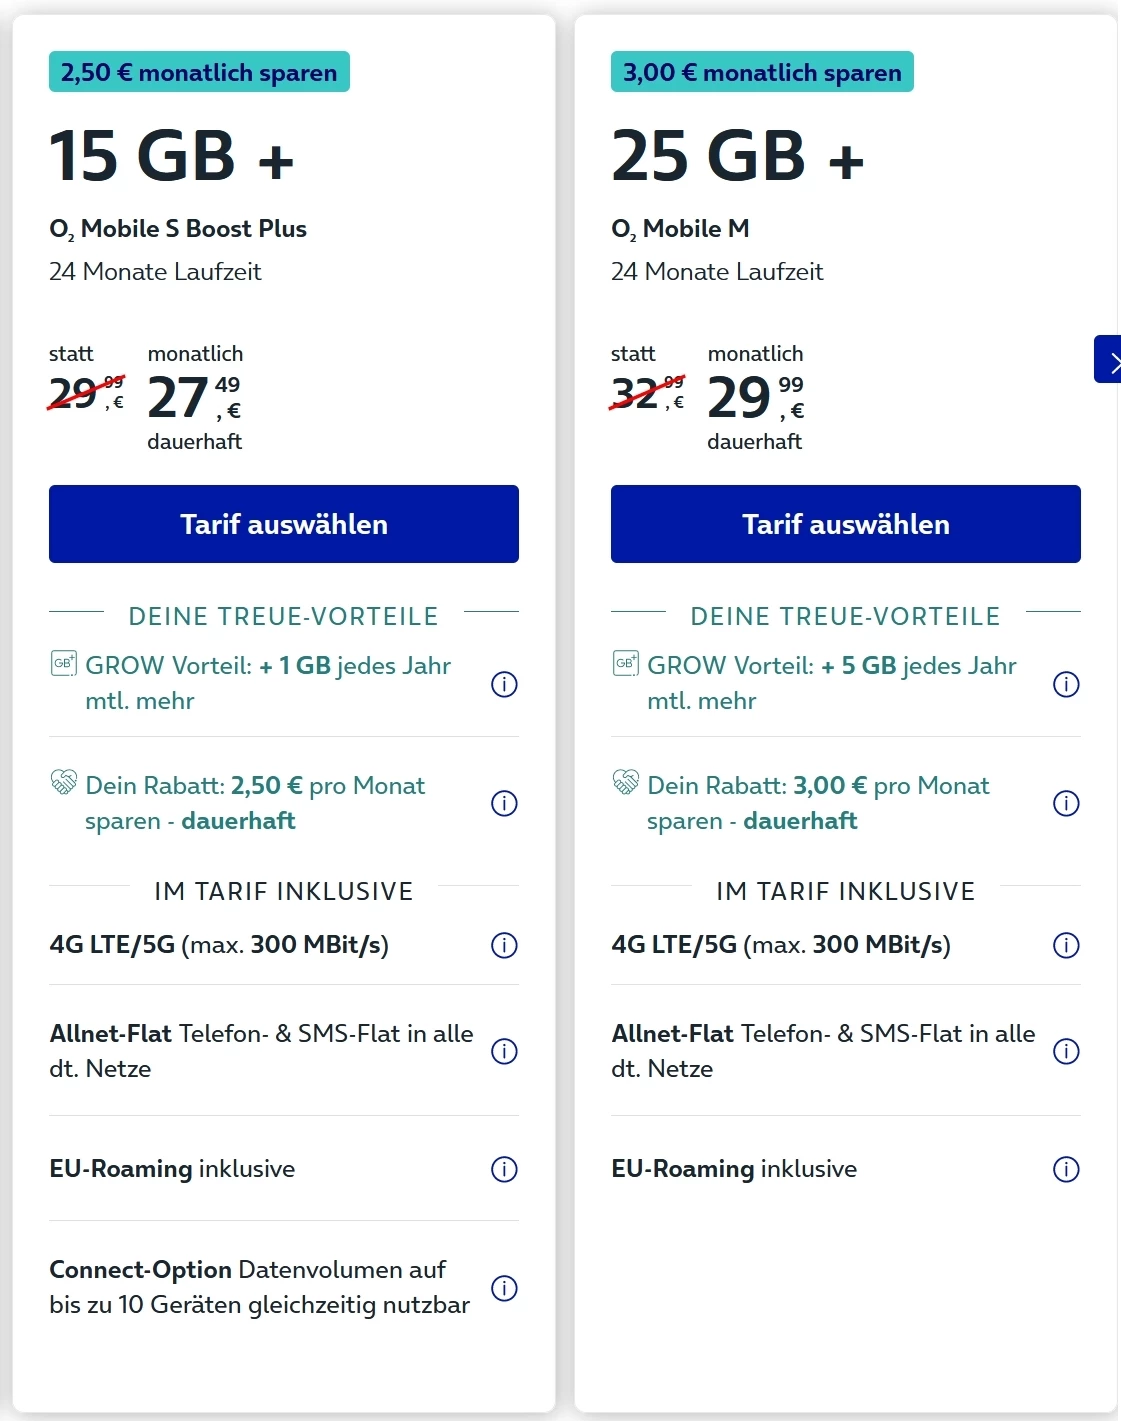Image resolution: width=1121 pixels, height=1421 pixels.
Task: Click the 15 GB + plan heading
Action: click(x=172, y=157)
